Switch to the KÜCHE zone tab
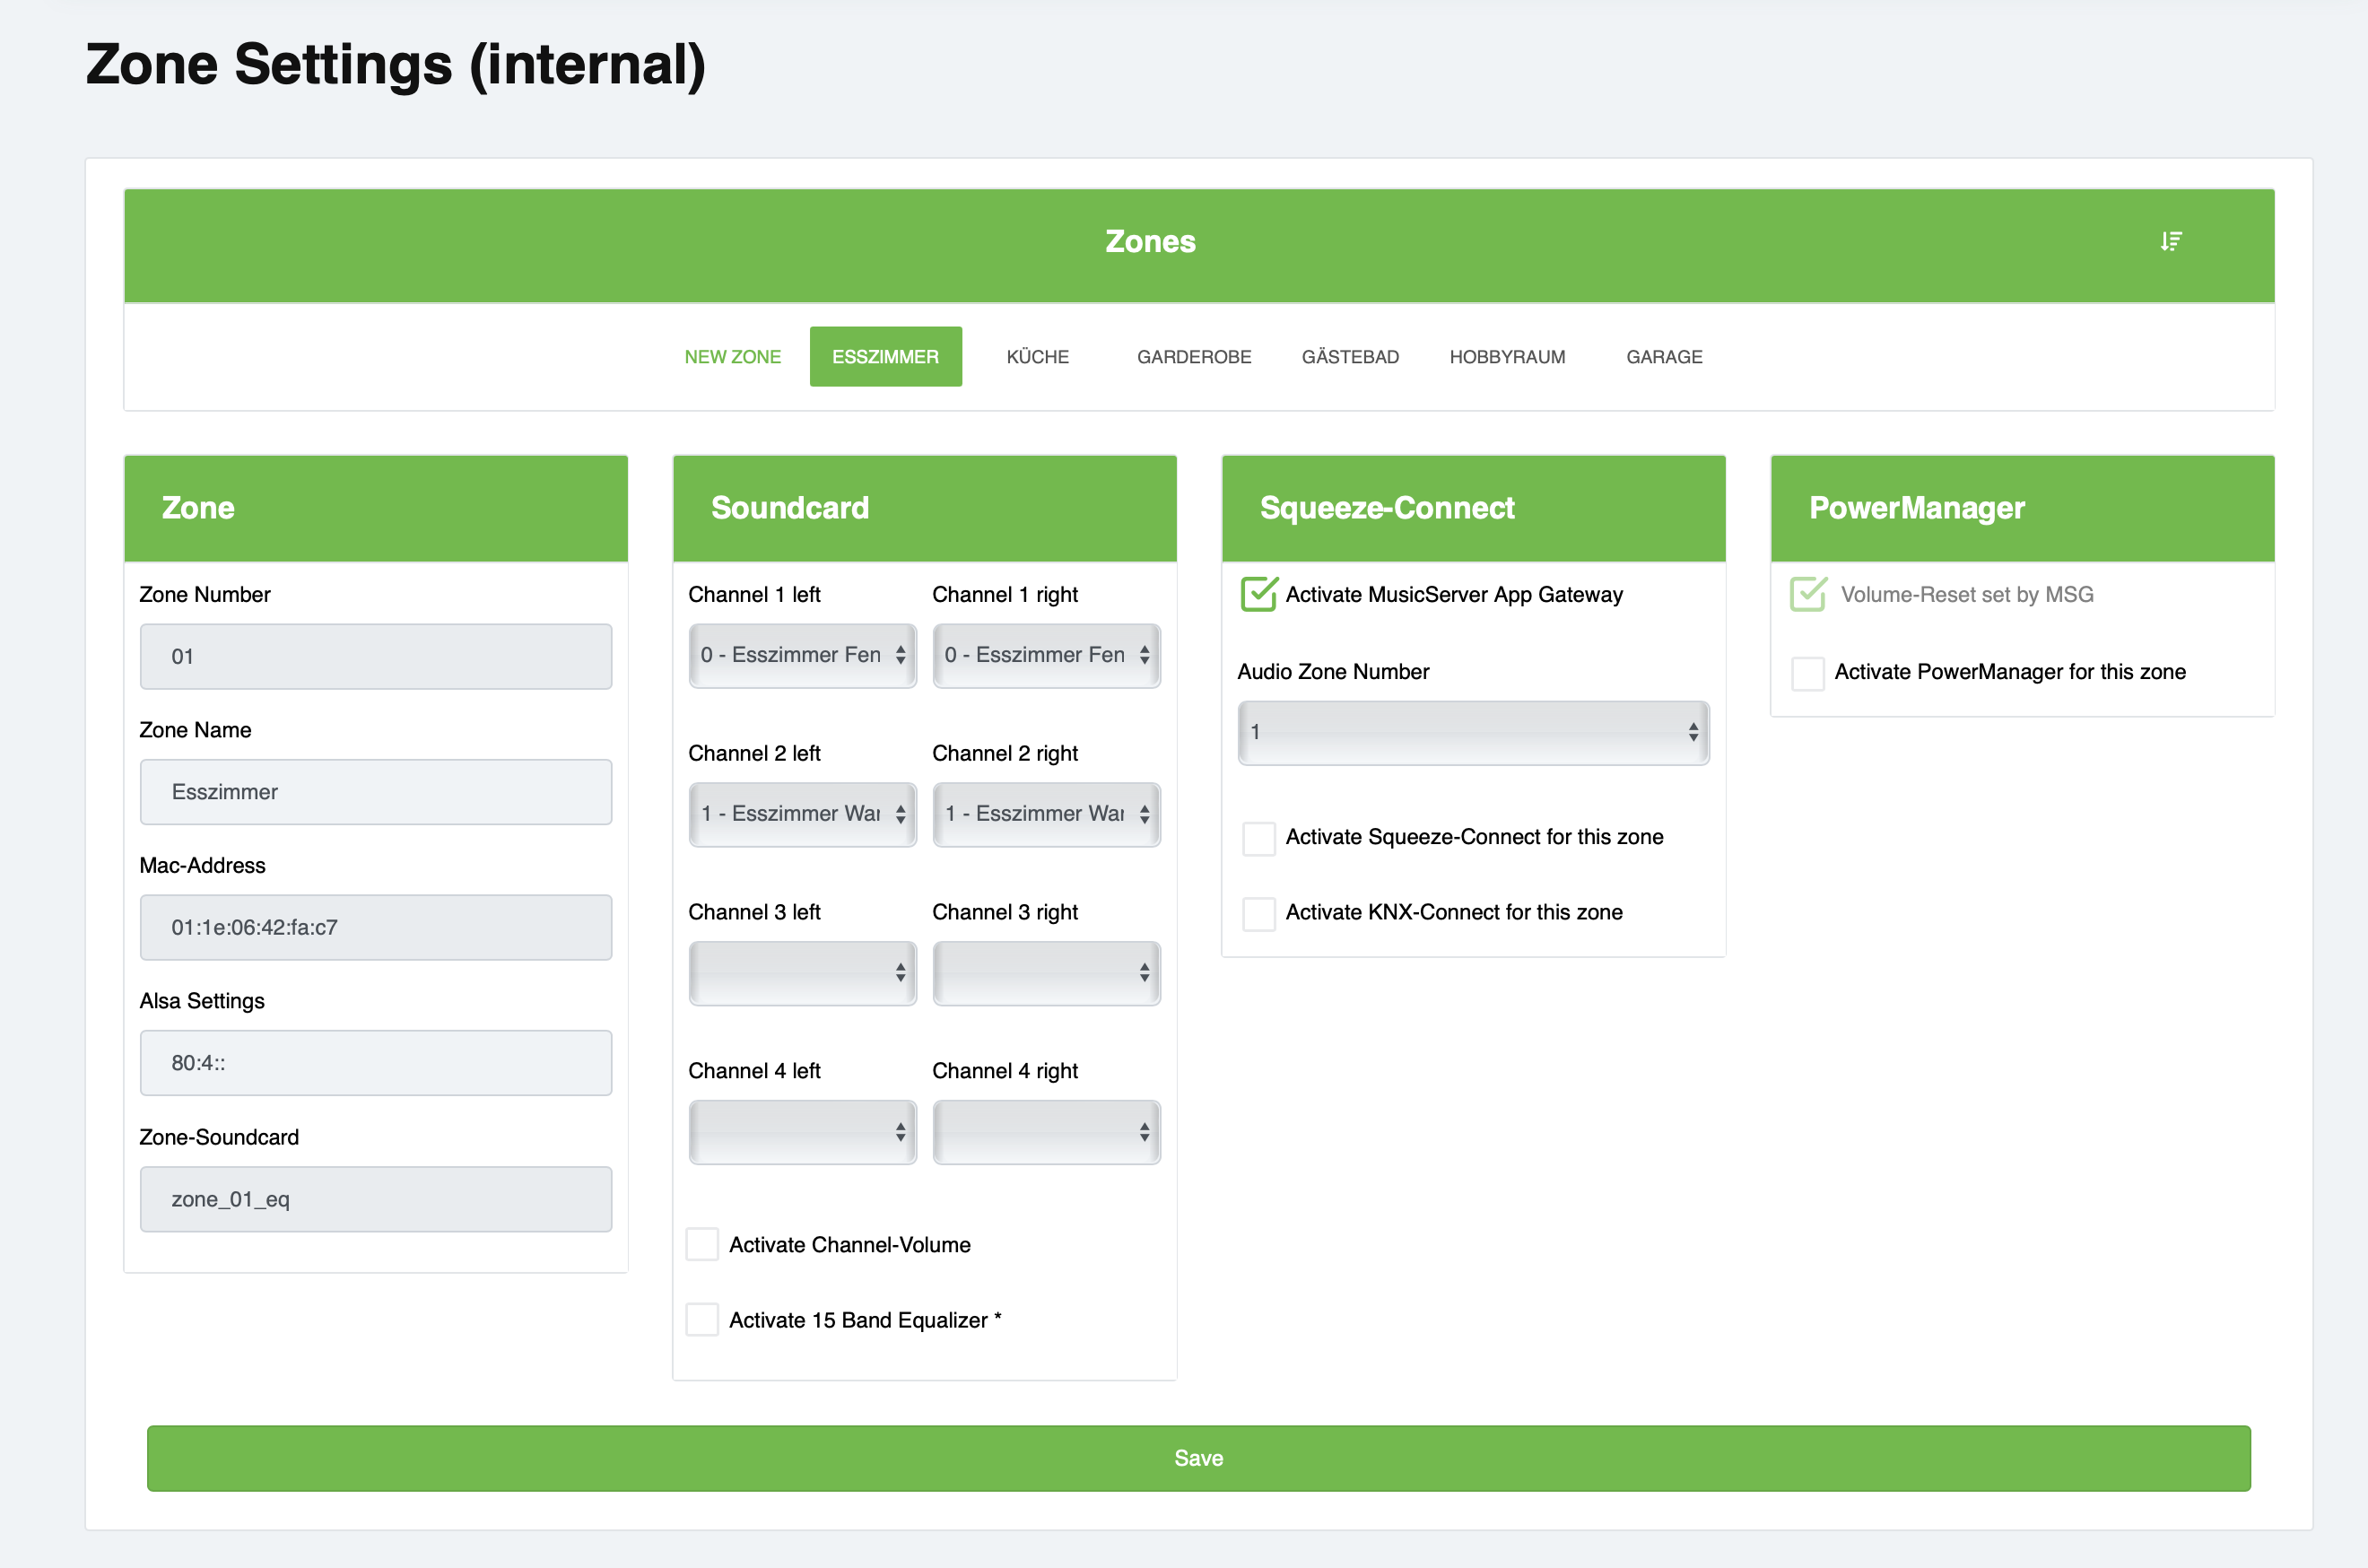2368x1568 pixels. tap(1037, 357)
